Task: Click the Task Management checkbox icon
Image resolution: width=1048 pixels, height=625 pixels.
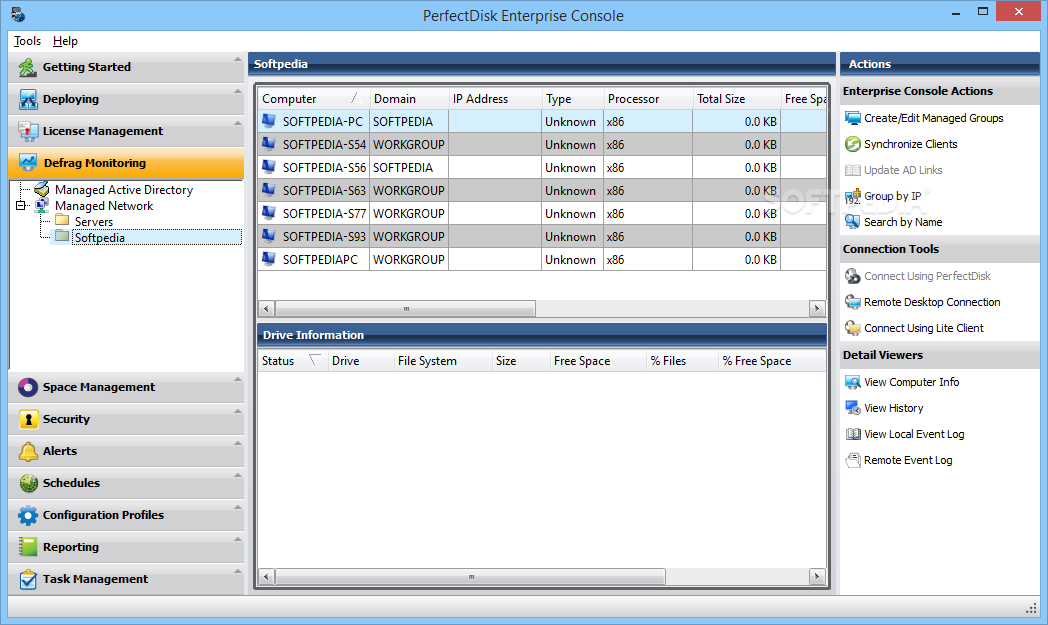Action: coord(27,579)
